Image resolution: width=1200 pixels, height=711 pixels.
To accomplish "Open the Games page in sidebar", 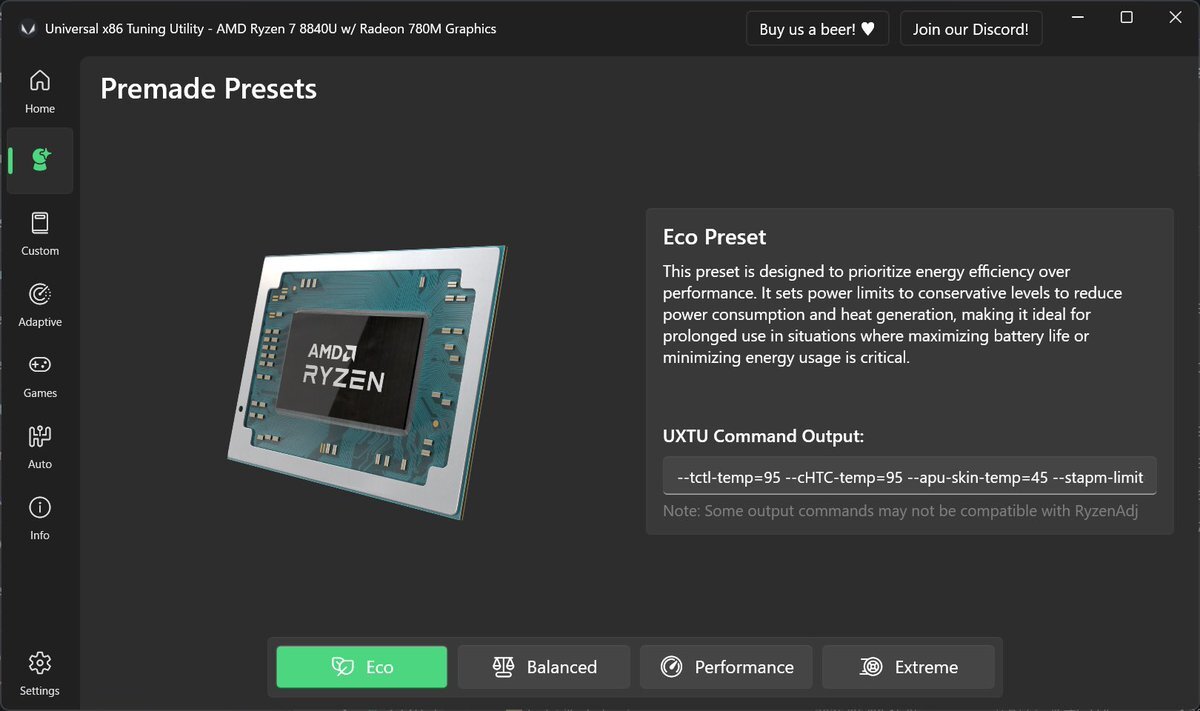I will click(40, 375).
